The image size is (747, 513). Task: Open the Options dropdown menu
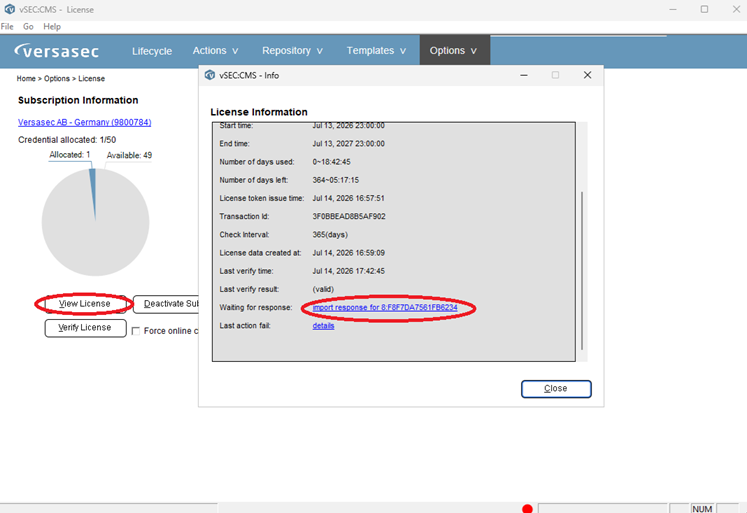point(453,50)
